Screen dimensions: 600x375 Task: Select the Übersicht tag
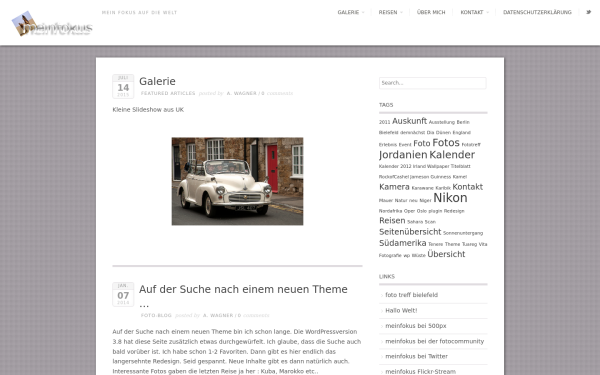(x=446, y=254)
